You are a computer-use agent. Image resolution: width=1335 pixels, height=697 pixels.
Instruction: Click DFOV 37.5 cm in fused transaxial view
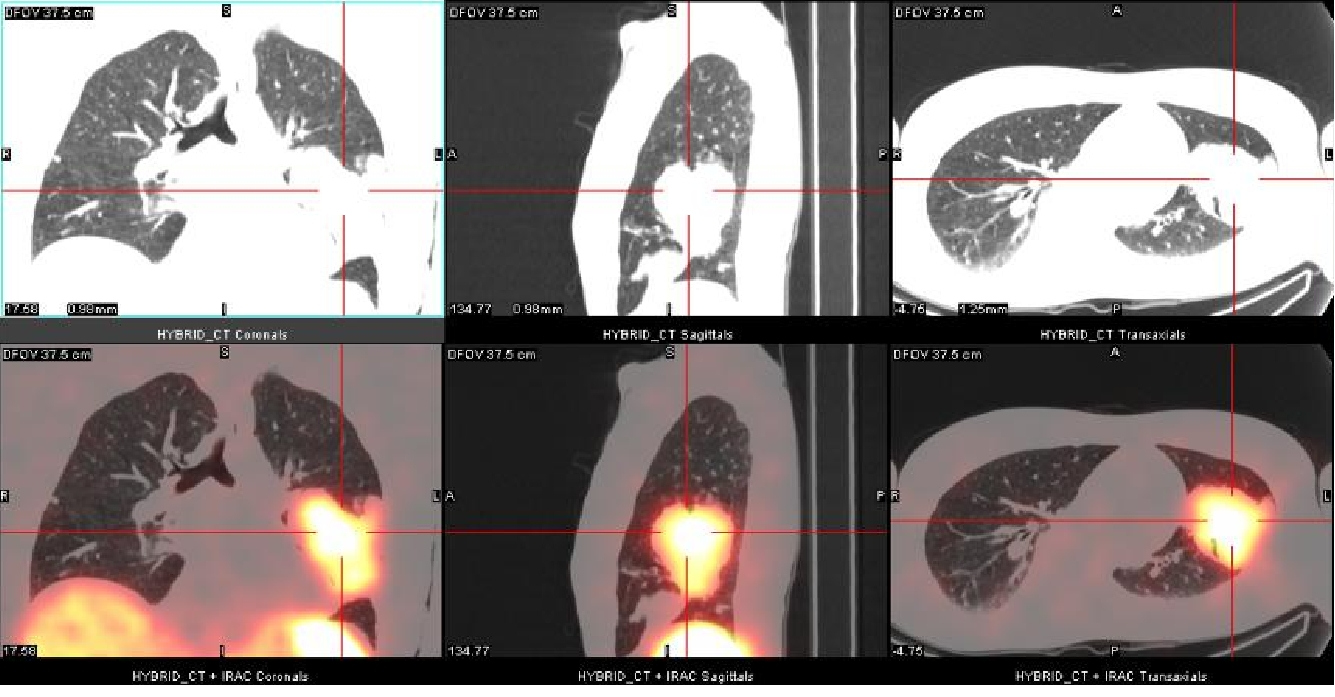(938, 355)
